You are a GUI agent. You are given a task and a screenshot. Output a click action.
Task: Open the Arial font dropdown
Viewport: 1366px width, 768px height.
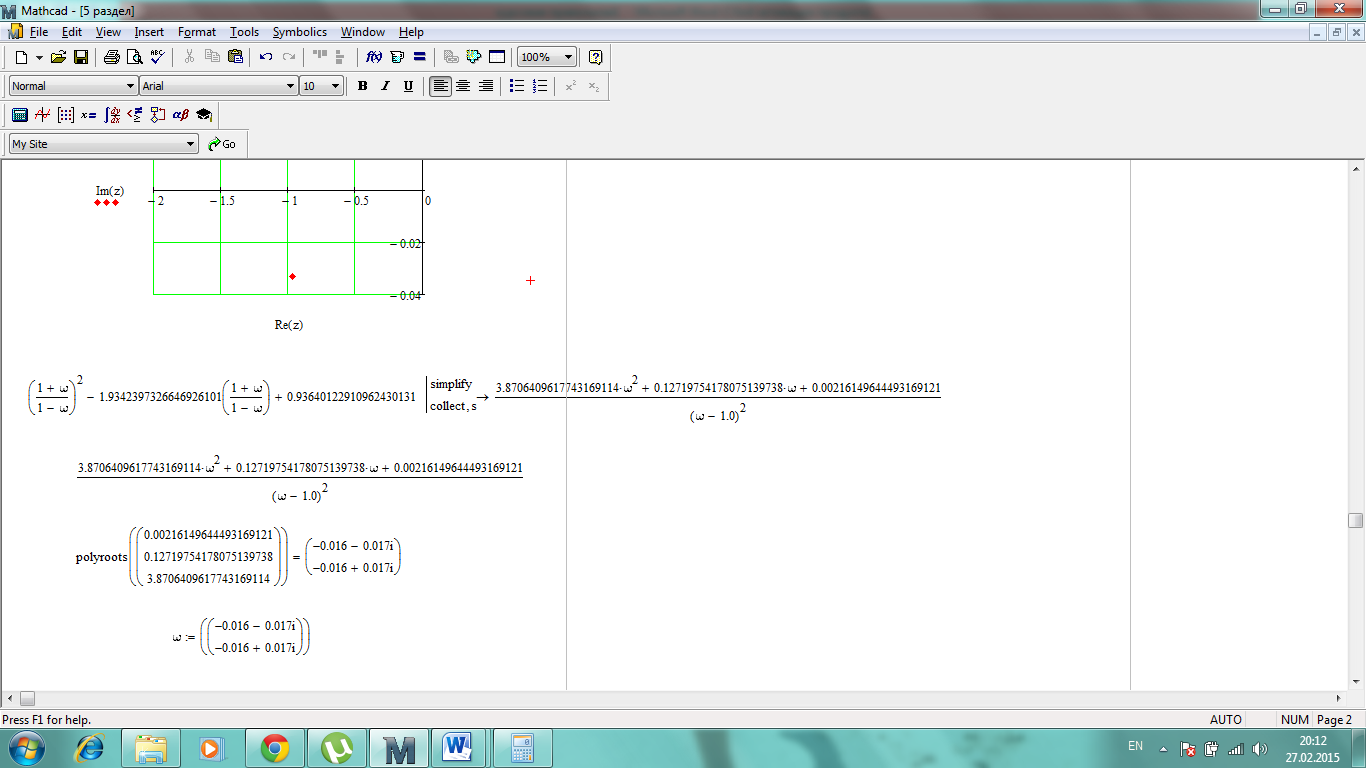click(290, 86)
